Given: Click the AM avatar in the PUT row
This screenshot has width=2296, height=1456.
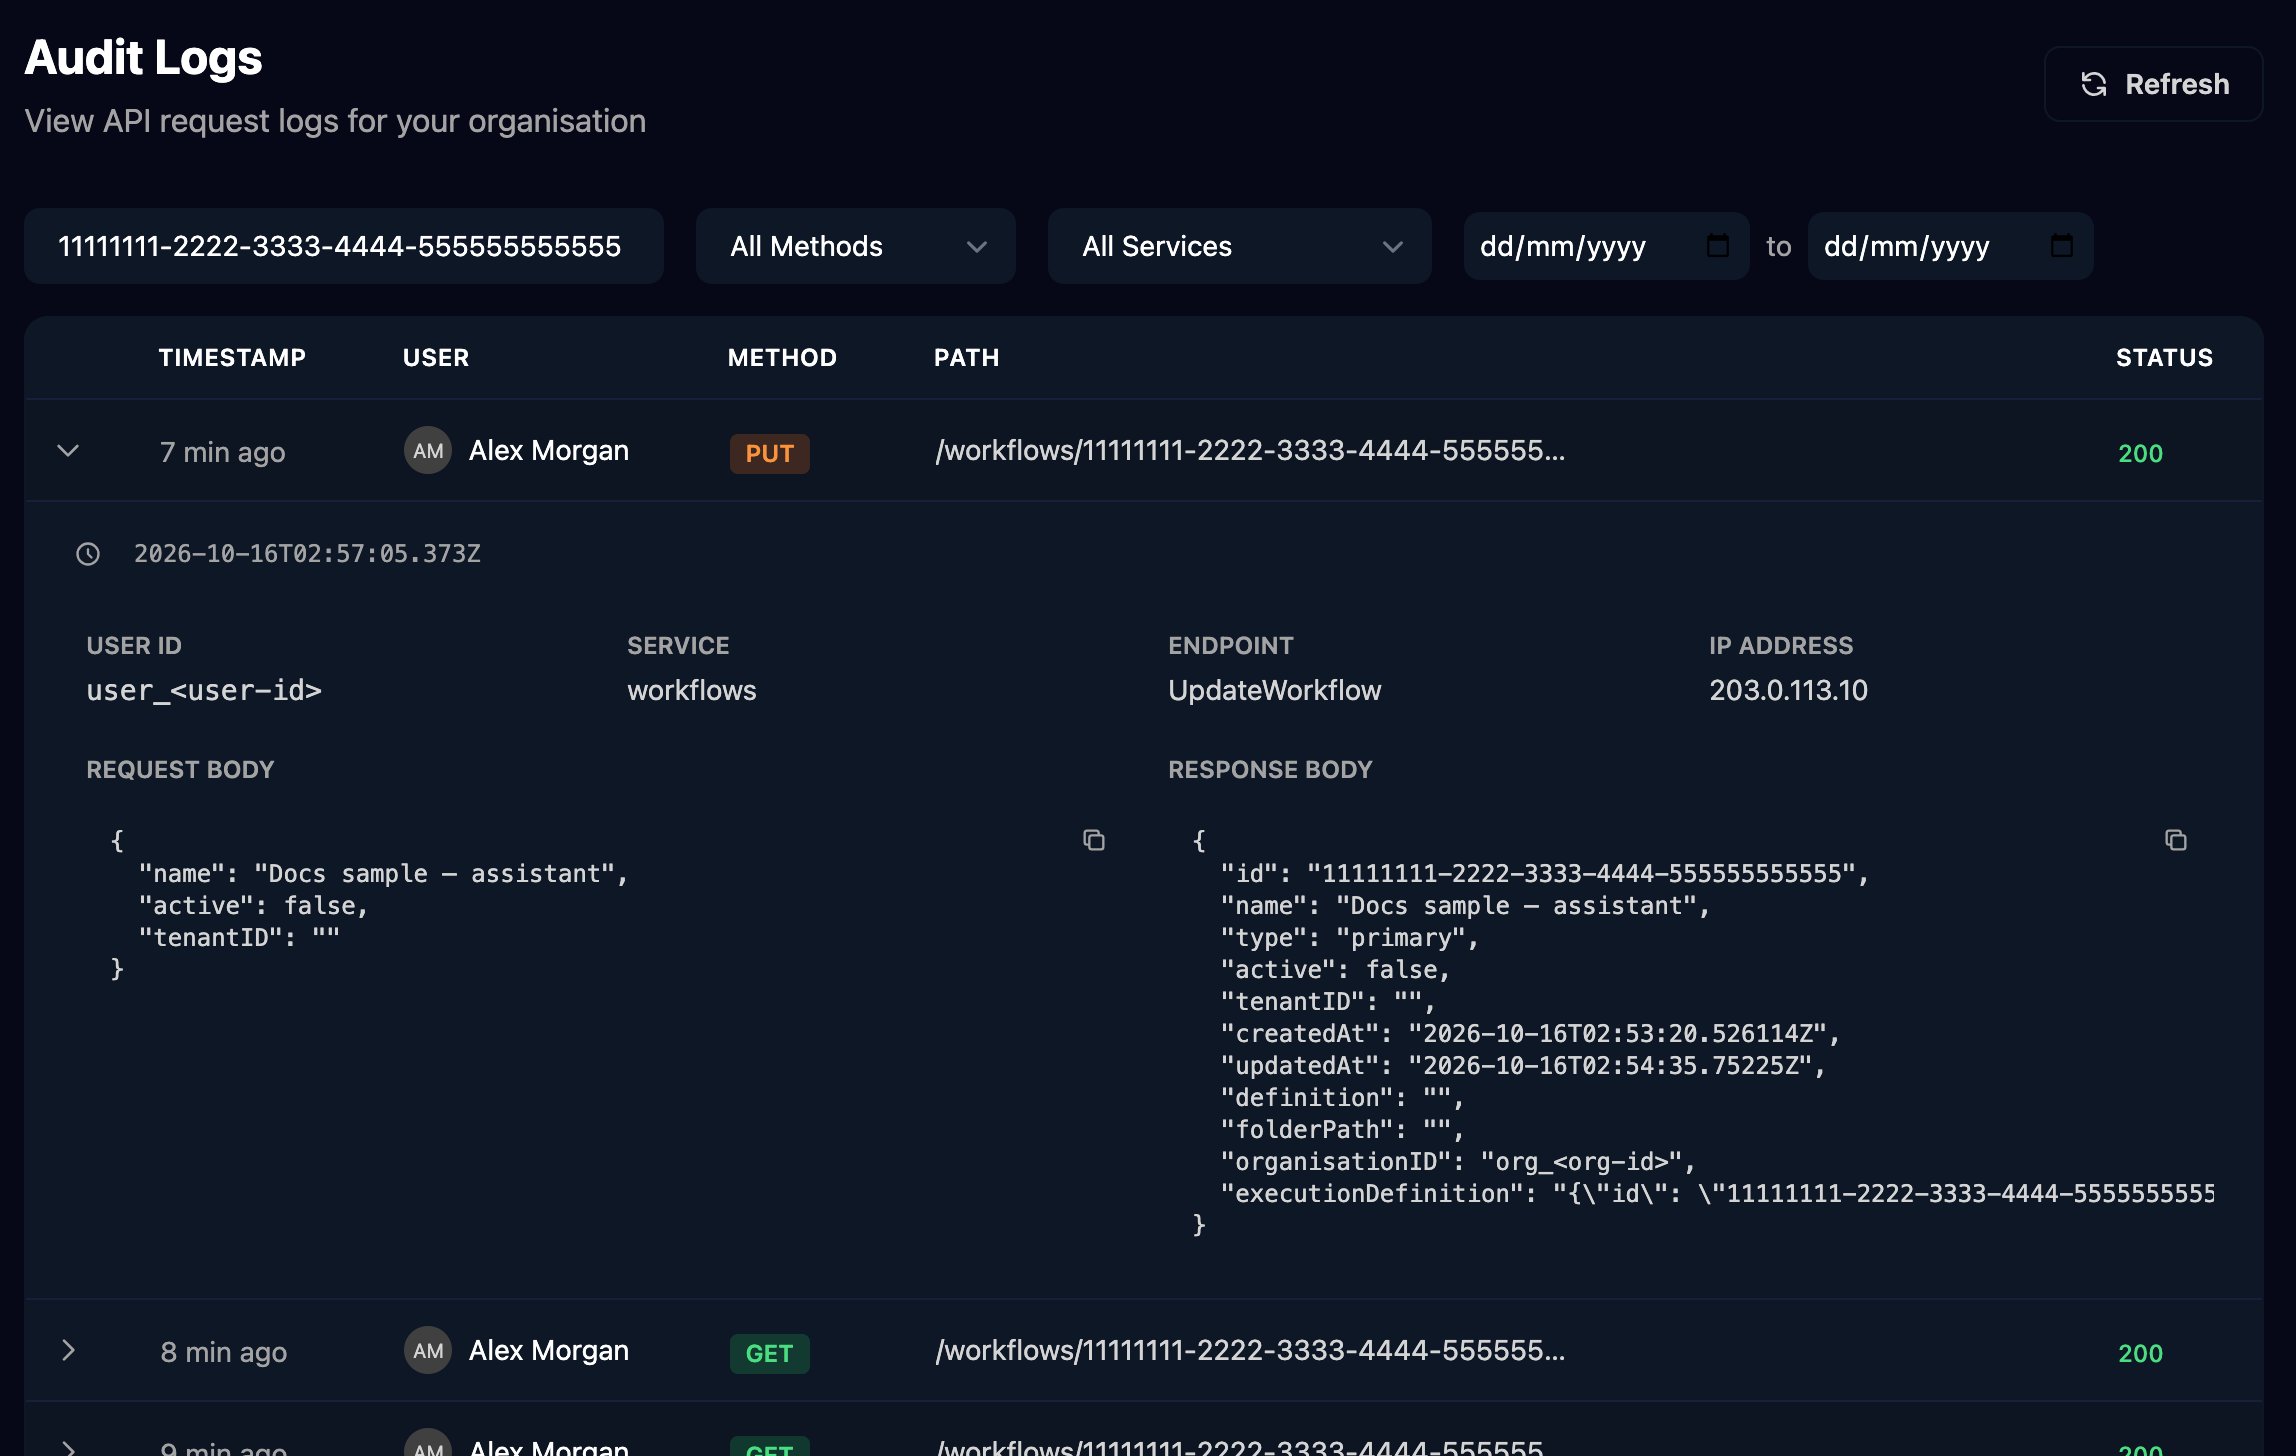Looking at the screenshot, I should [x=428, y=451].
